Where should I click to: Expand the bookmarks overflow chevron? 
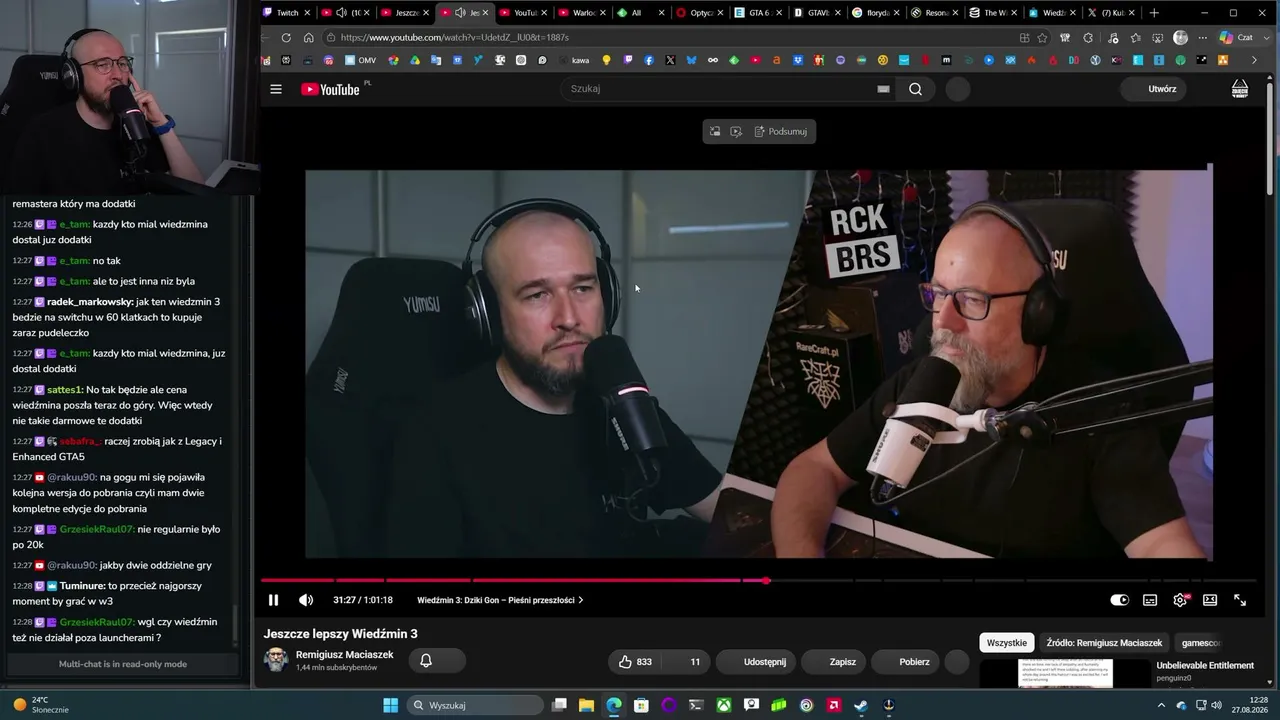click(1254, 60)
